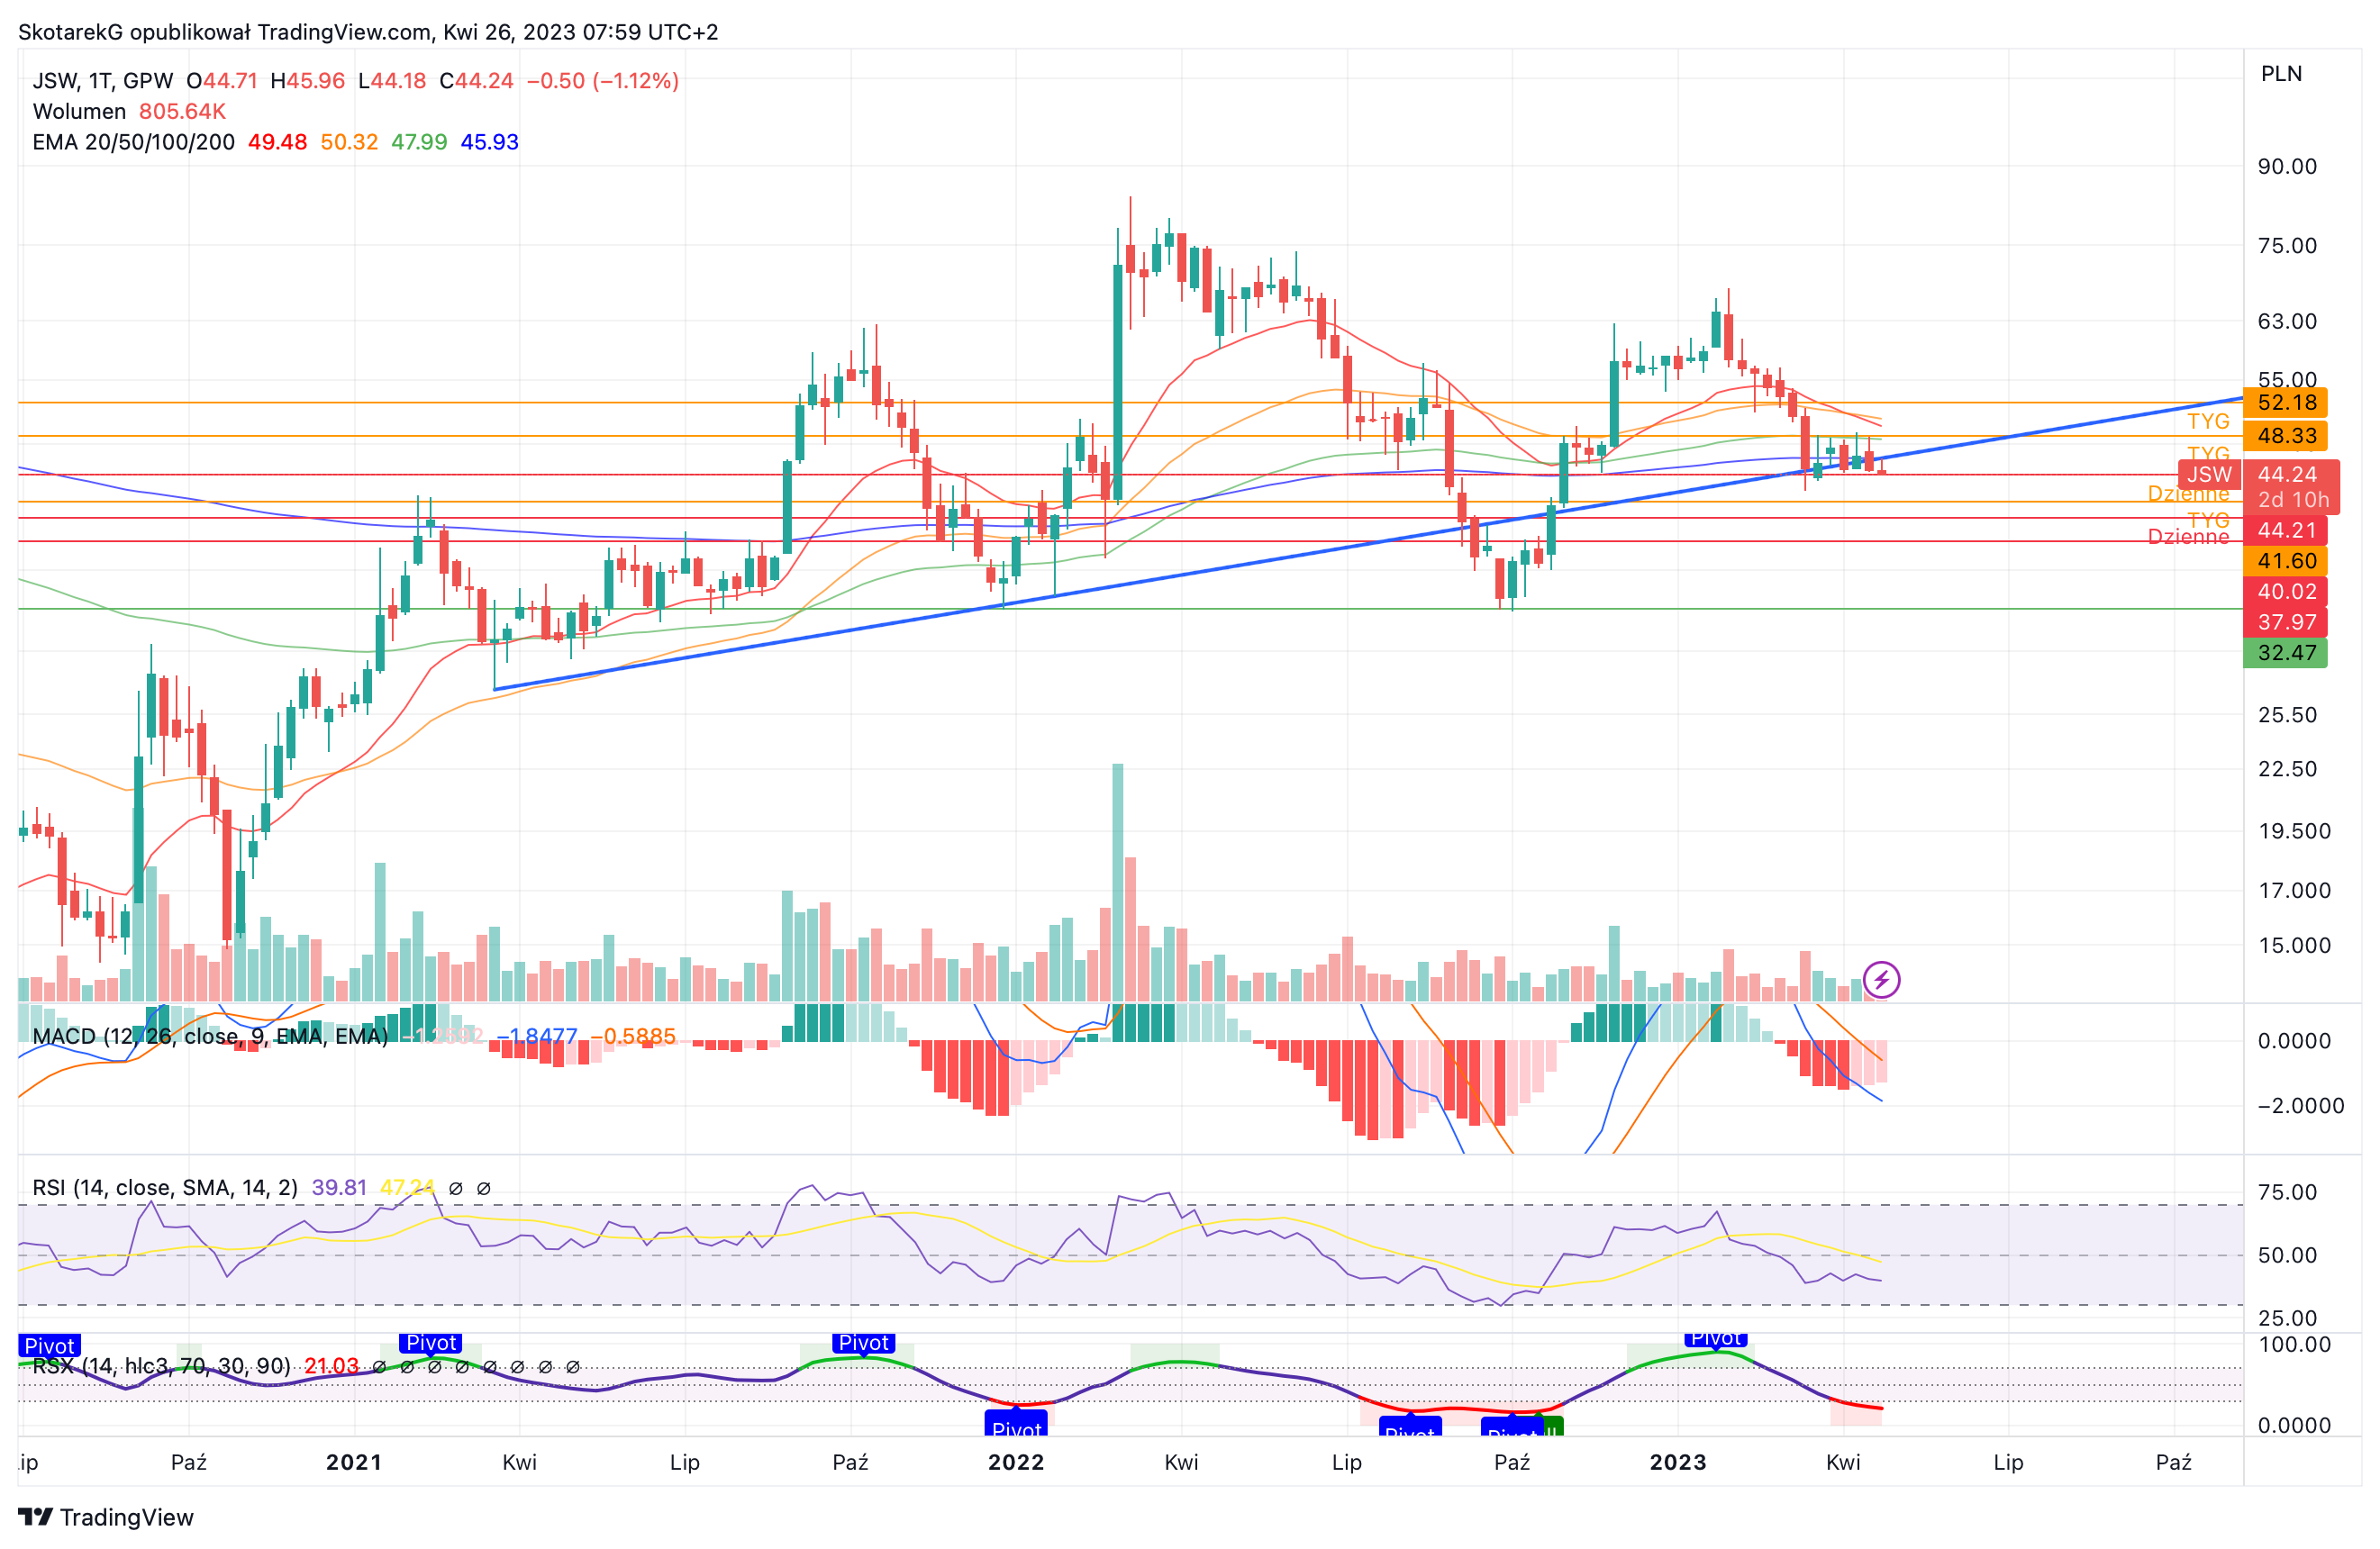Click the 25.50 price axis value
Screen dimensions: 2380x1549
tap(2287, 714)
